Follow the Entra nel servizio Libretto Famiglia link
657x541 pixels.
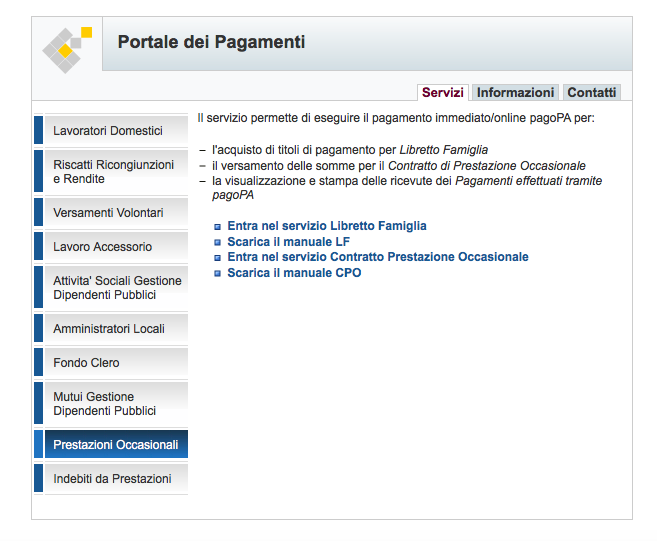(x=327, y=226)
